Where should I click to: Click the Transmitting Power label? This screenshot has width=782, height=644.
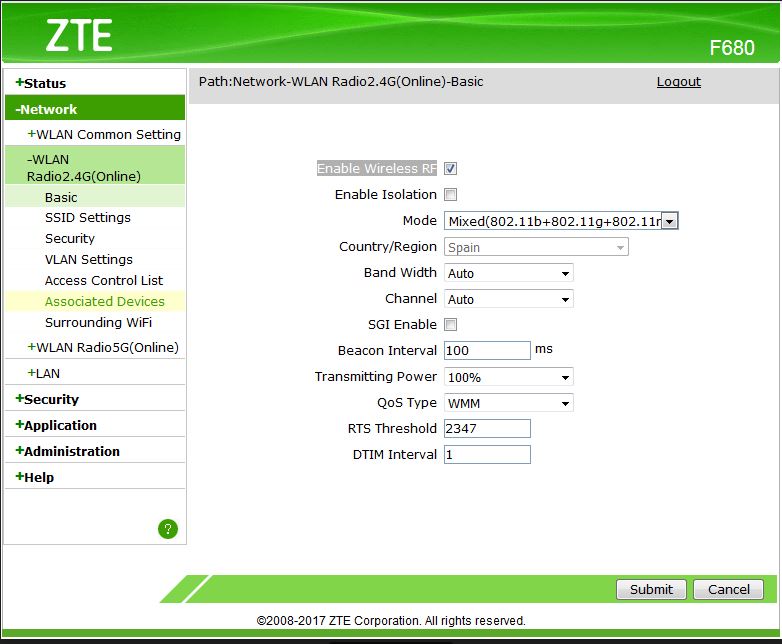(376, 376)
